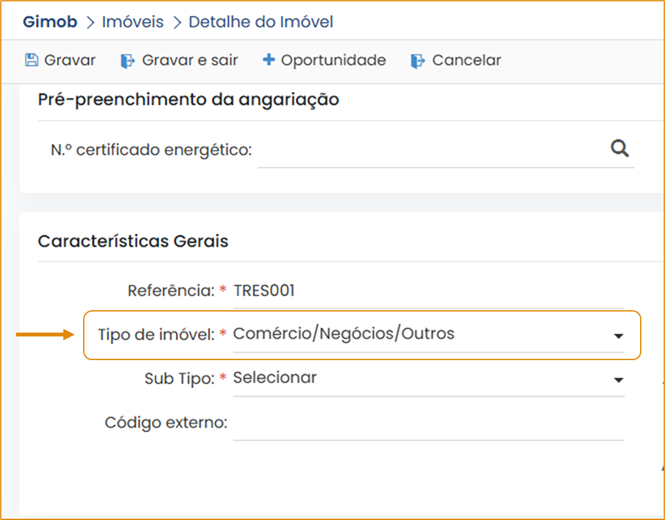Open the Sub Tipo Selecionar dropdown
Image resolution: width=665 pixels, height=520 pixels.
tap(420, 378)
